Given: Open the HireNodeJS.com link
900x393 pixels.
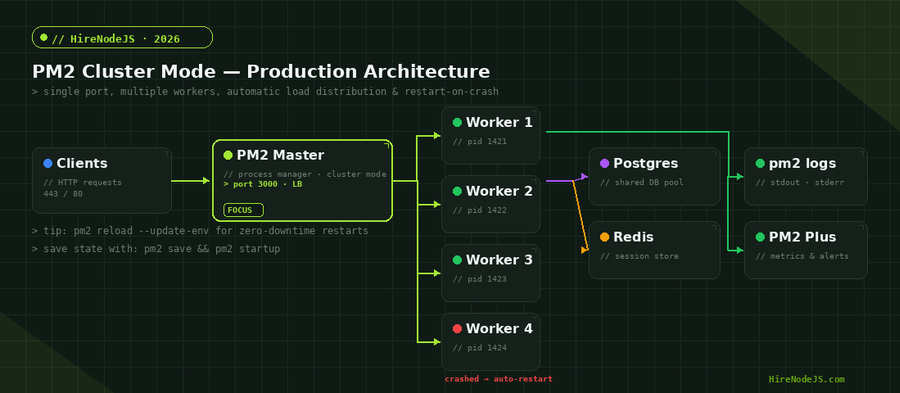Looking at the screenshot, I should tap(806, 379).
